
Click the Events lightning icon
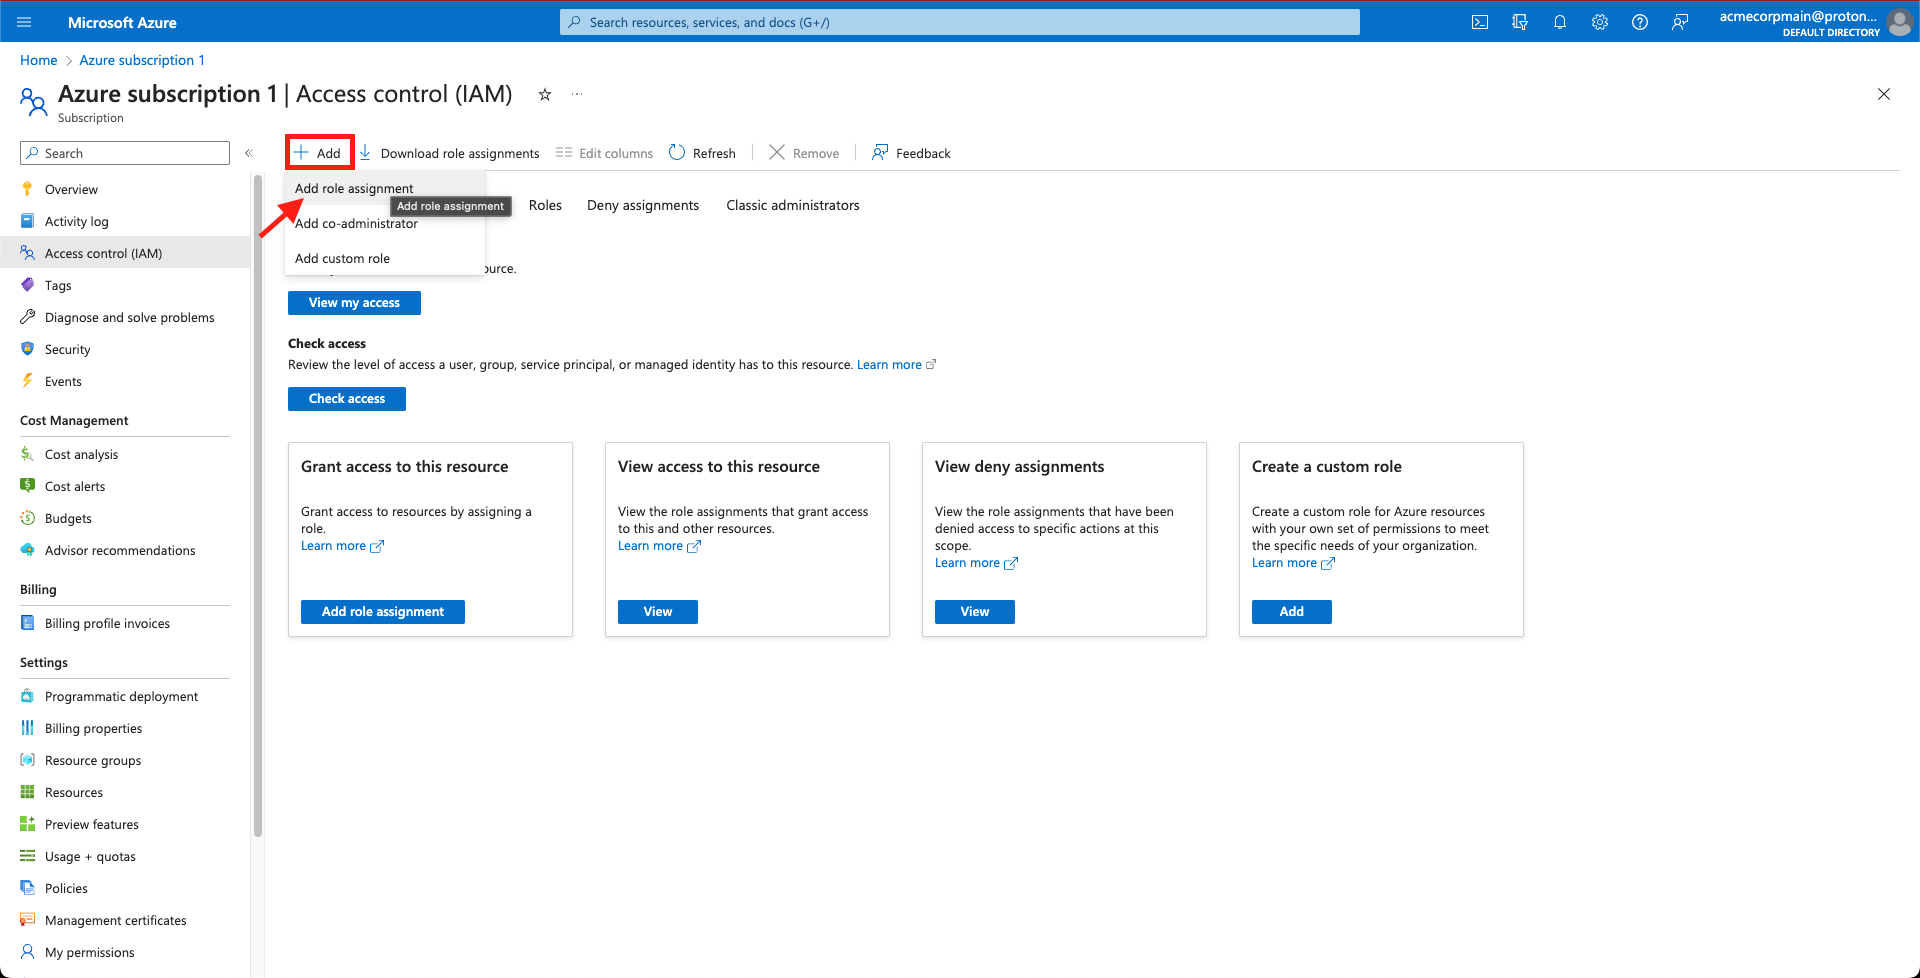[x=27, y=381]
